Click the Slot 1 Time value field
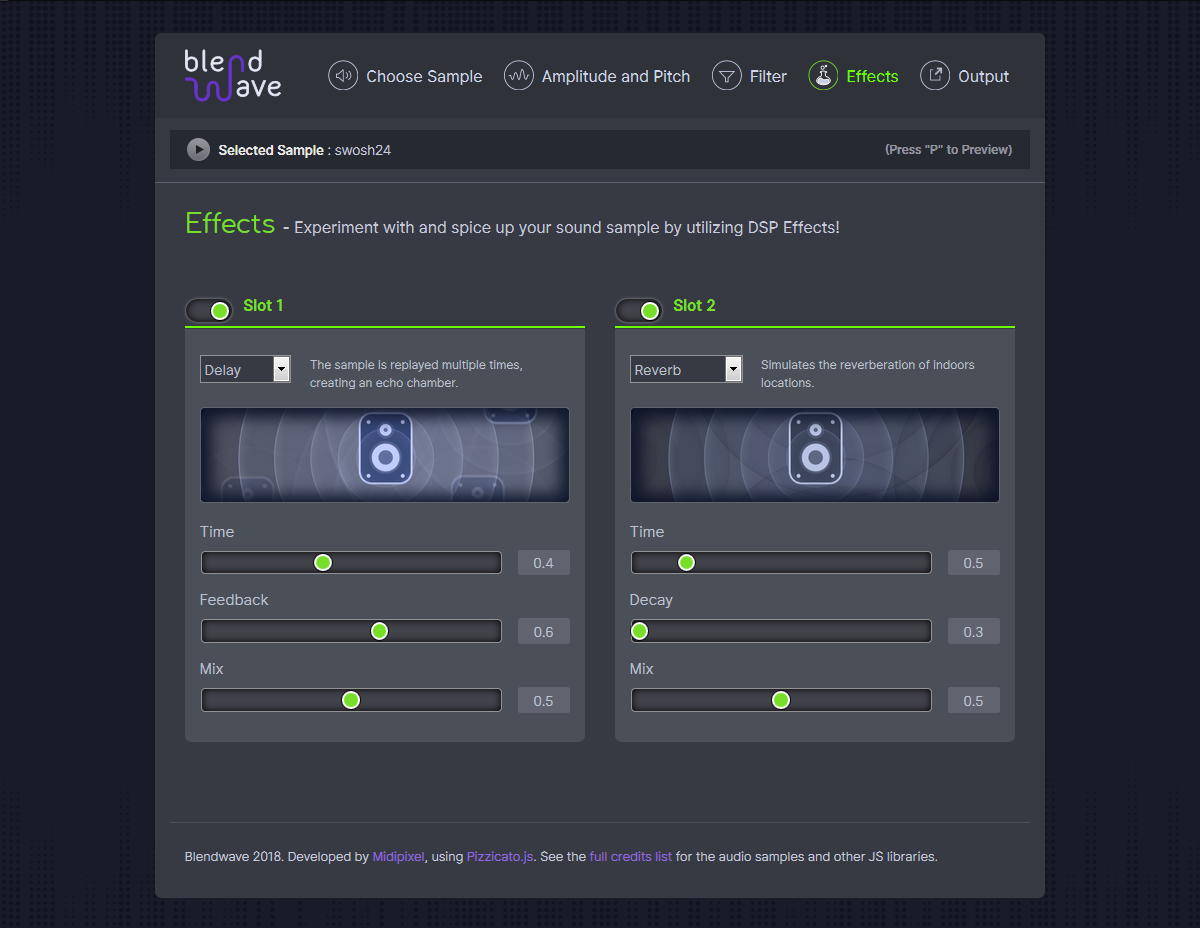The width and height of the screenshot is (1200, 928). coord(543,563)
